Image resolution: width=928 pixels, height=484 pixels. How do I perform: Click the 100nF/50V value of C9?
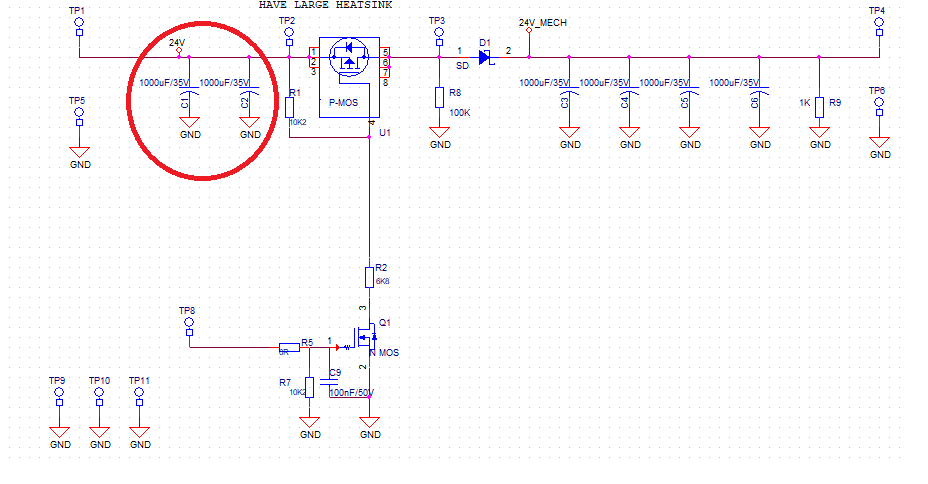(352, 392)
